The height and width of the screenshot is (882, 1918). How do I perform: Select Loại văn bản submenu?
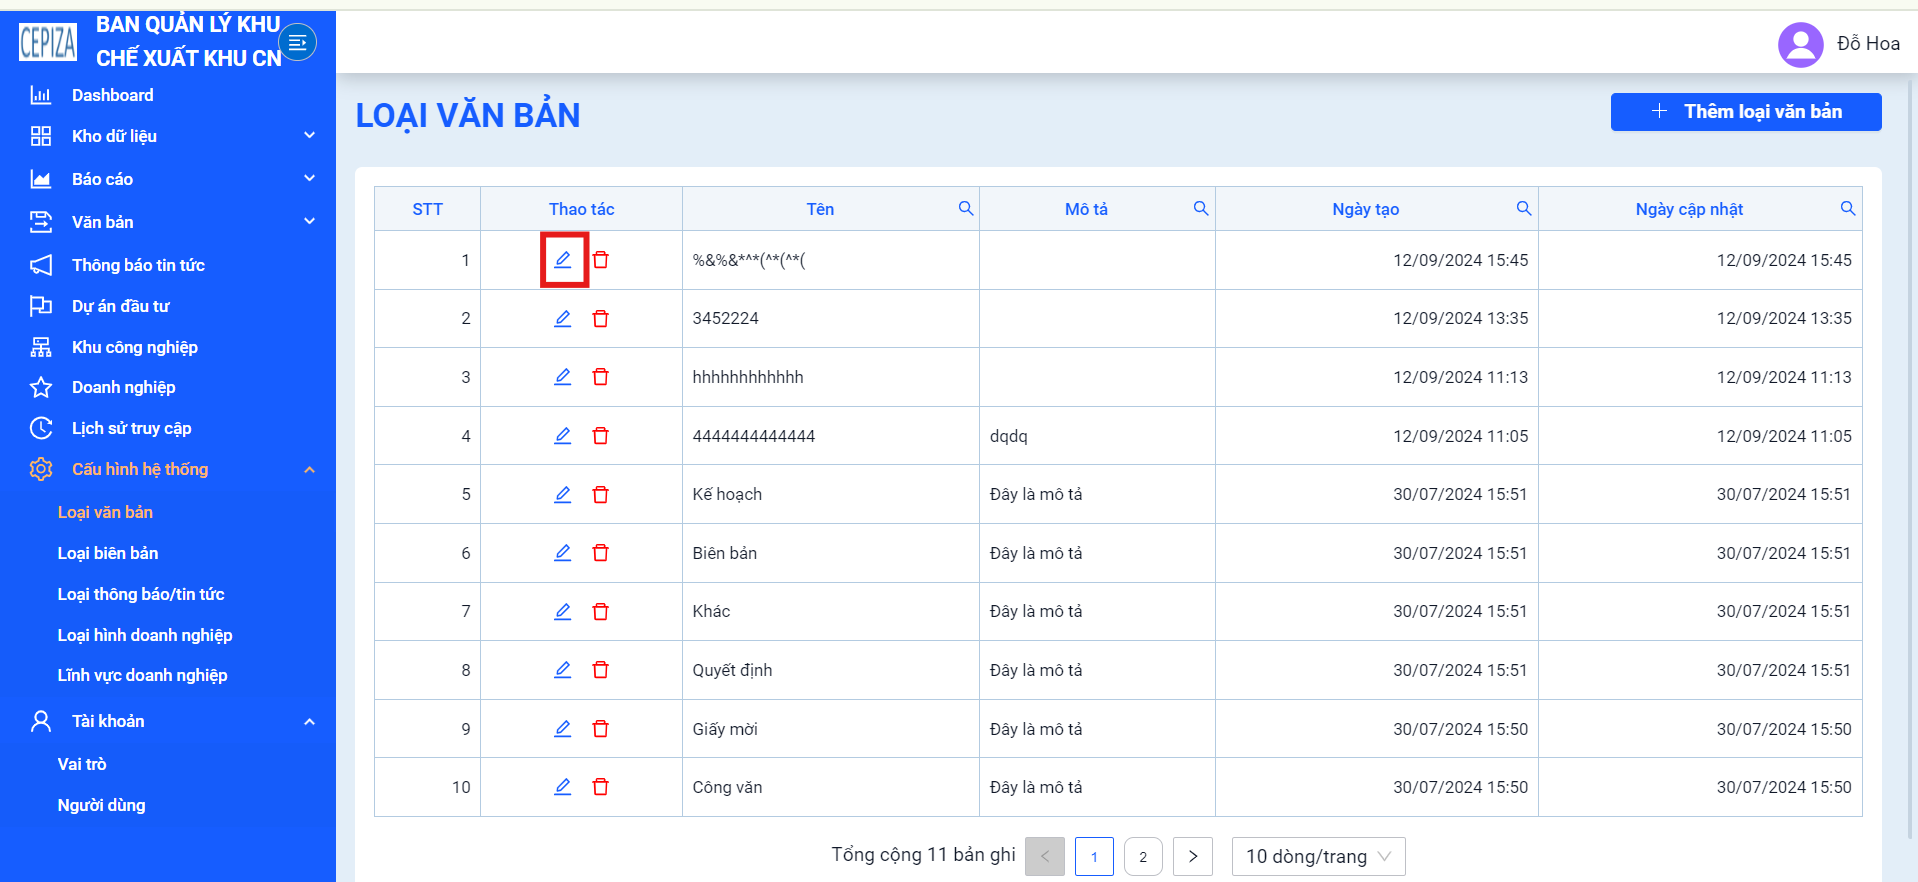[105, 512]
